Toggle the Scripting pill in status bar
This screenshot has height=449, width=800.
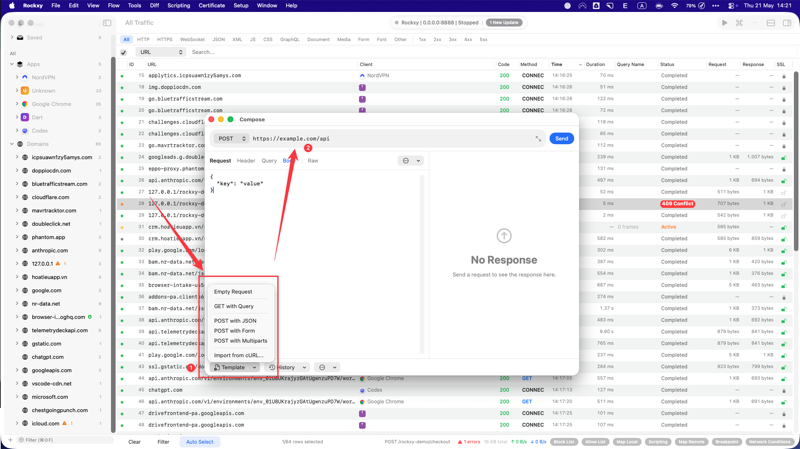tap(658, 442)
